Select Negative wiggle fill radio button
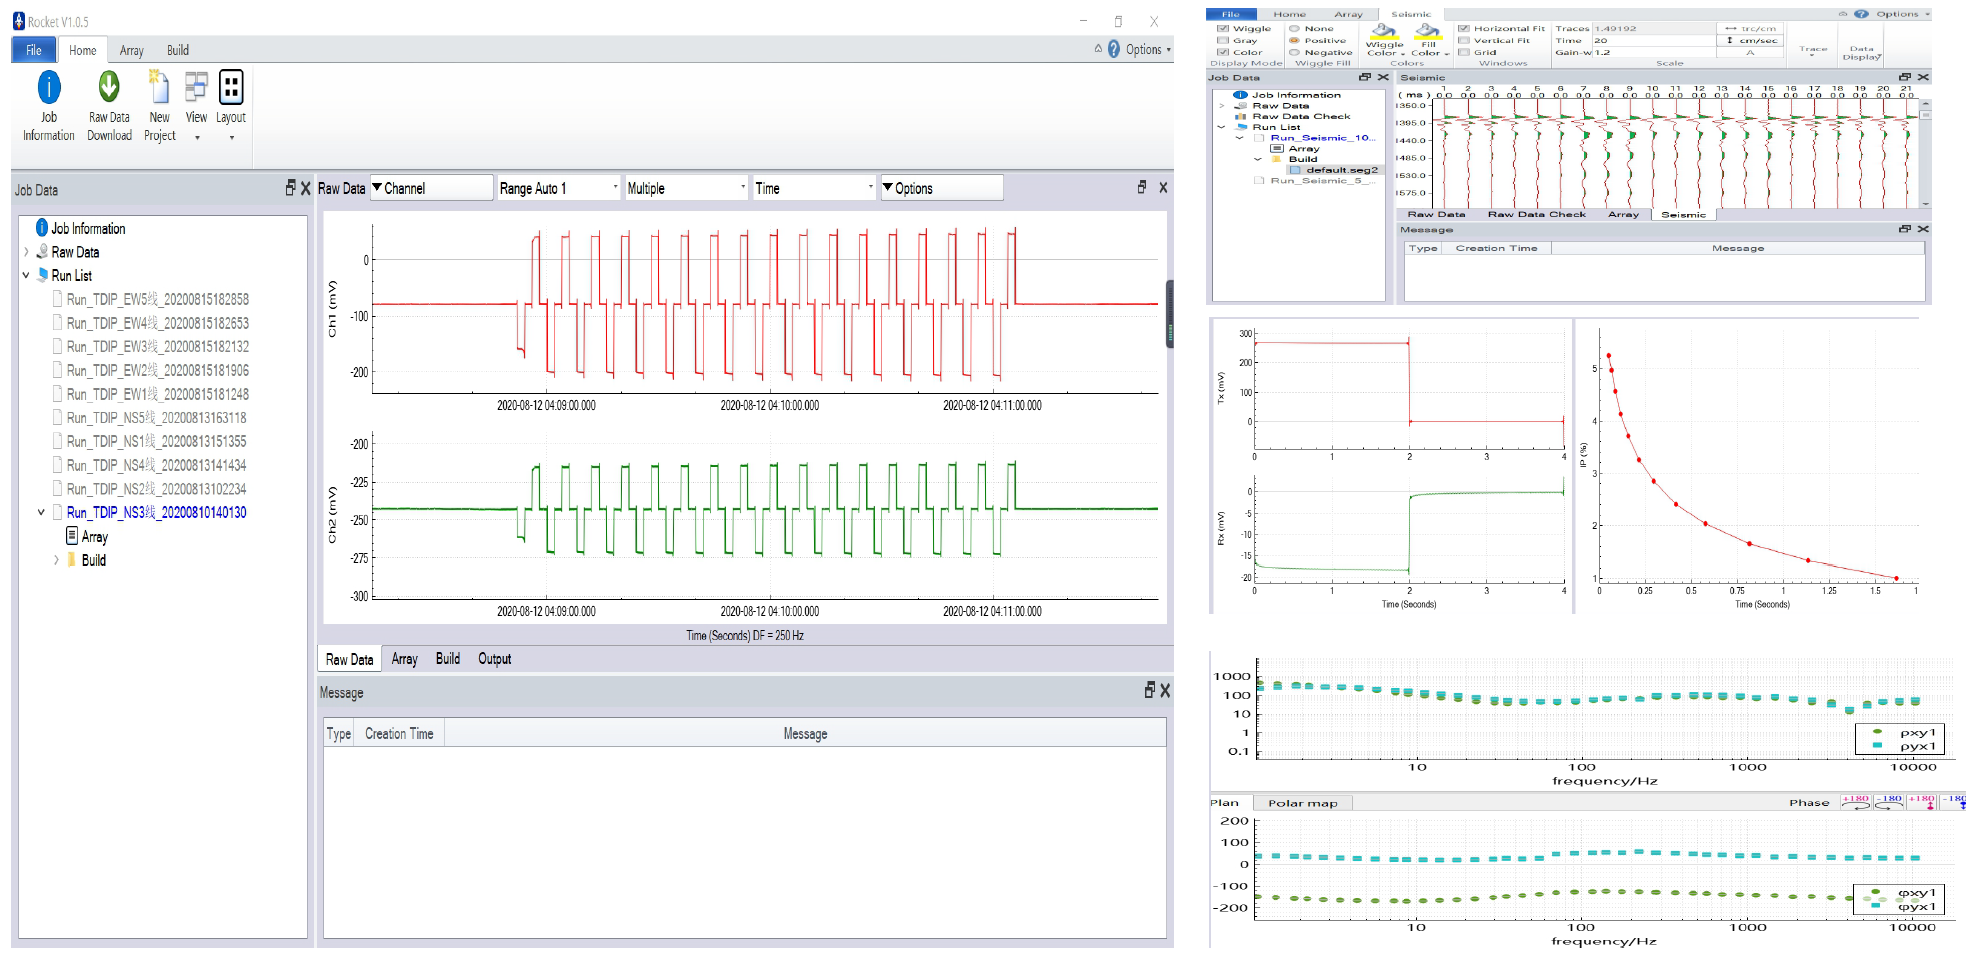The width and height of the screenshot is (1975, 955). [x=1294, y=53]
